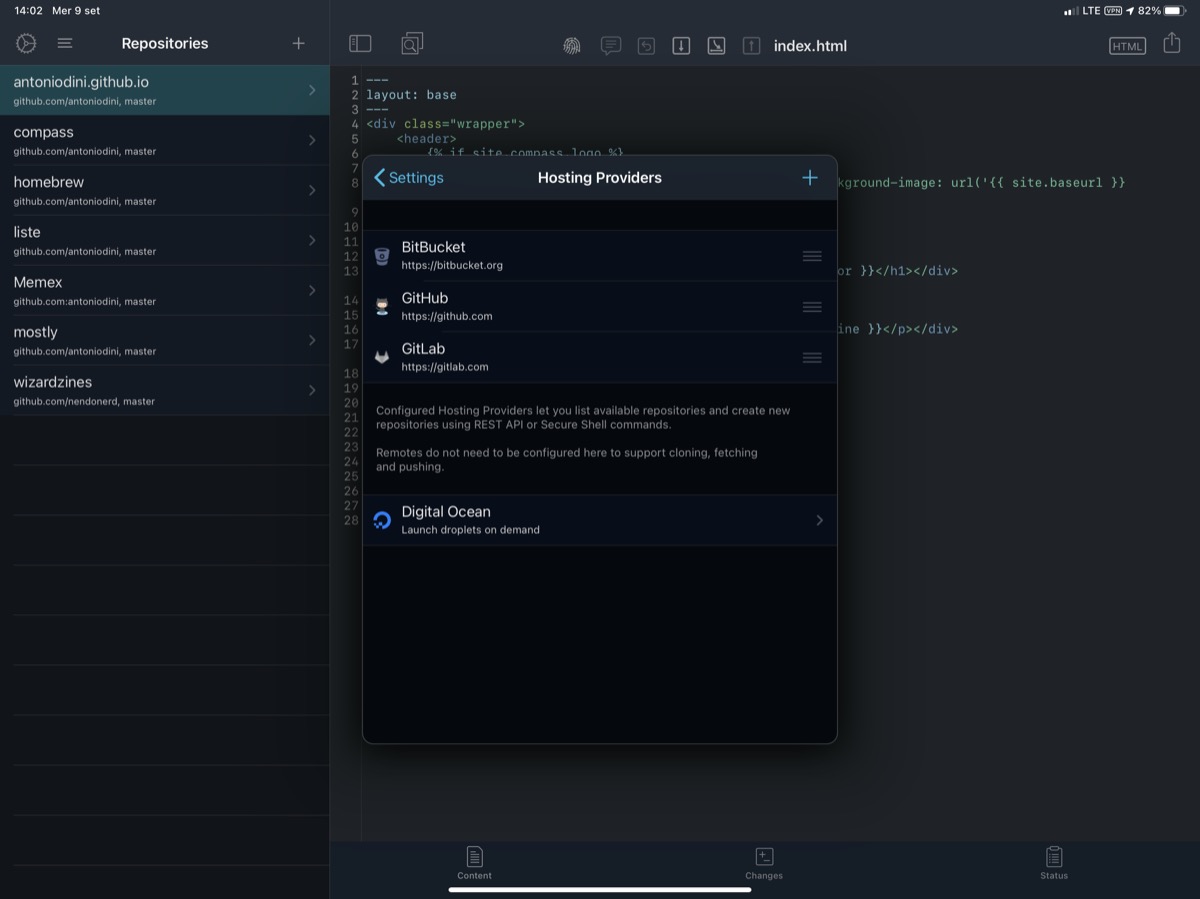Select the Content tab
The height and width of the screenshot is (899, 1200).
tap(474, 862)
